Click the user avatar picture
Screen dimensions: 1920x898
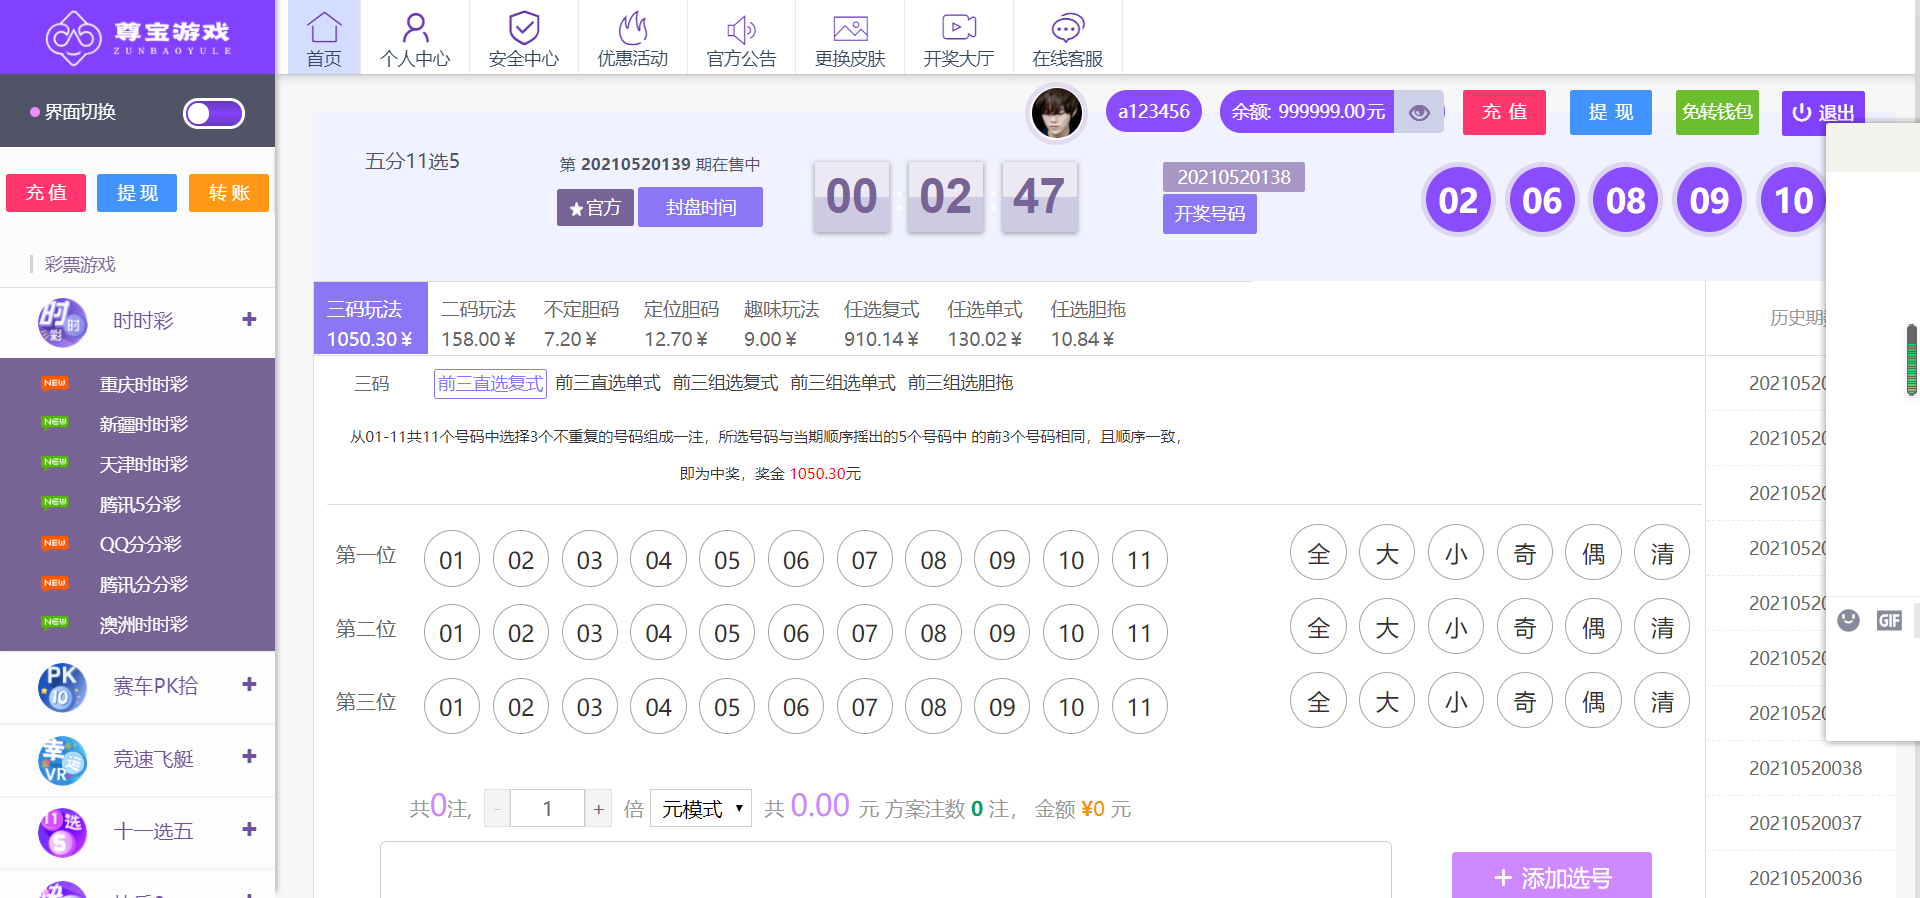coord(1057,112)
